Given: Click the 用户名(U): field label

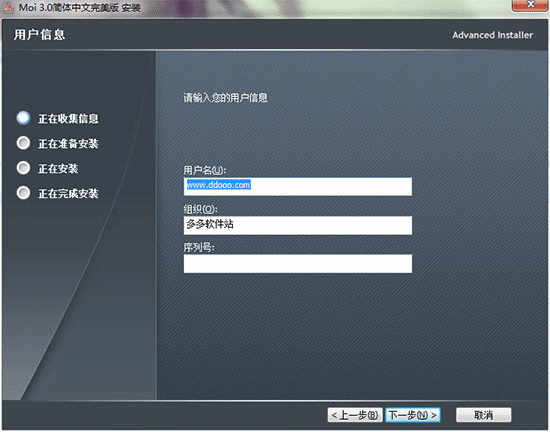Looking at the screenshot, I should pos(205,170).
